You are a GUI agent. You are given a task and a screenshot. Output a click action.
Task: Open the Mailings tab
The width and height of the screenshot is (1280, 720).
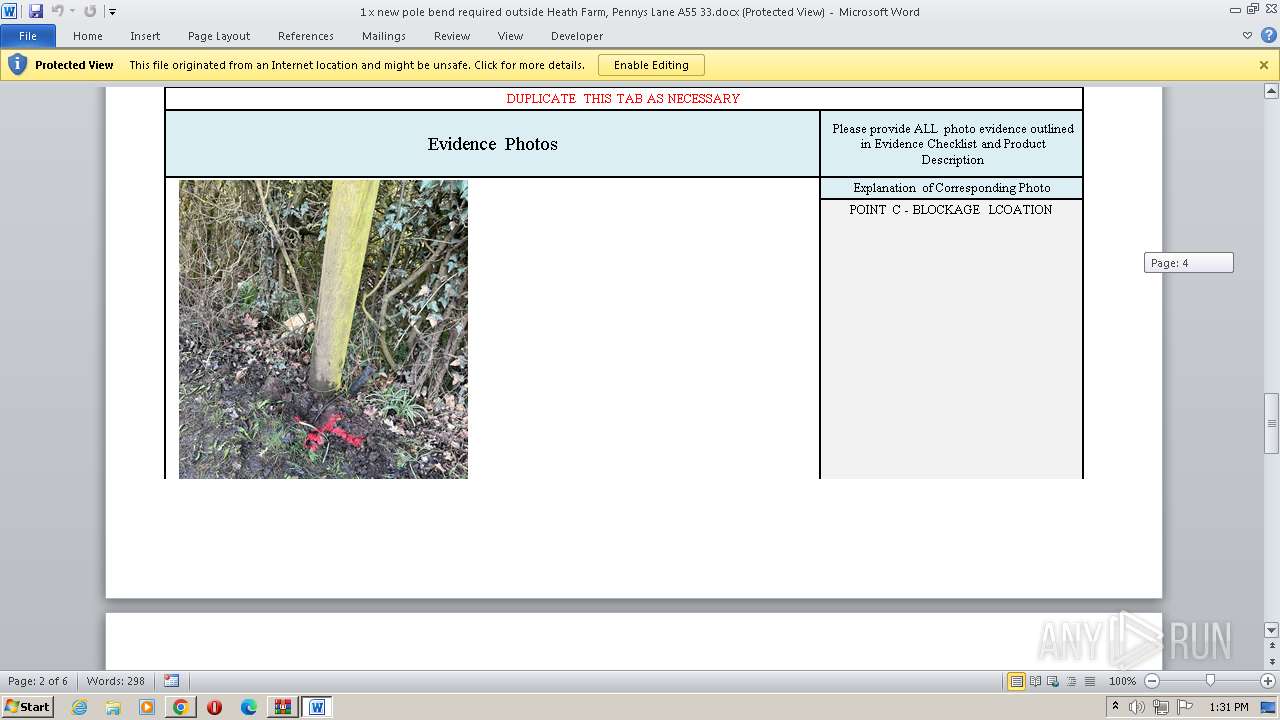[x=384, y=36]
